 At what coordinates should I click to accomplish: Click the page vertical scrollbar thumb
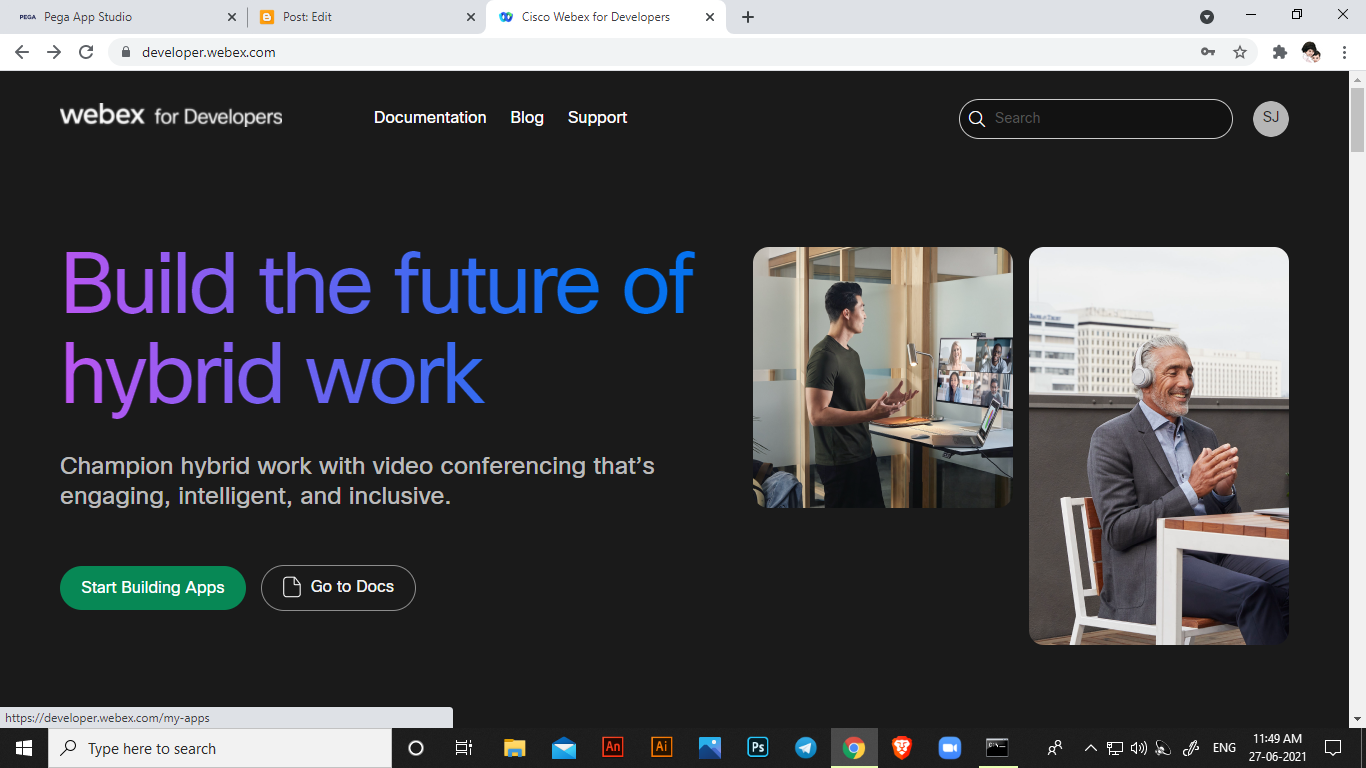tap(1357, 120)
